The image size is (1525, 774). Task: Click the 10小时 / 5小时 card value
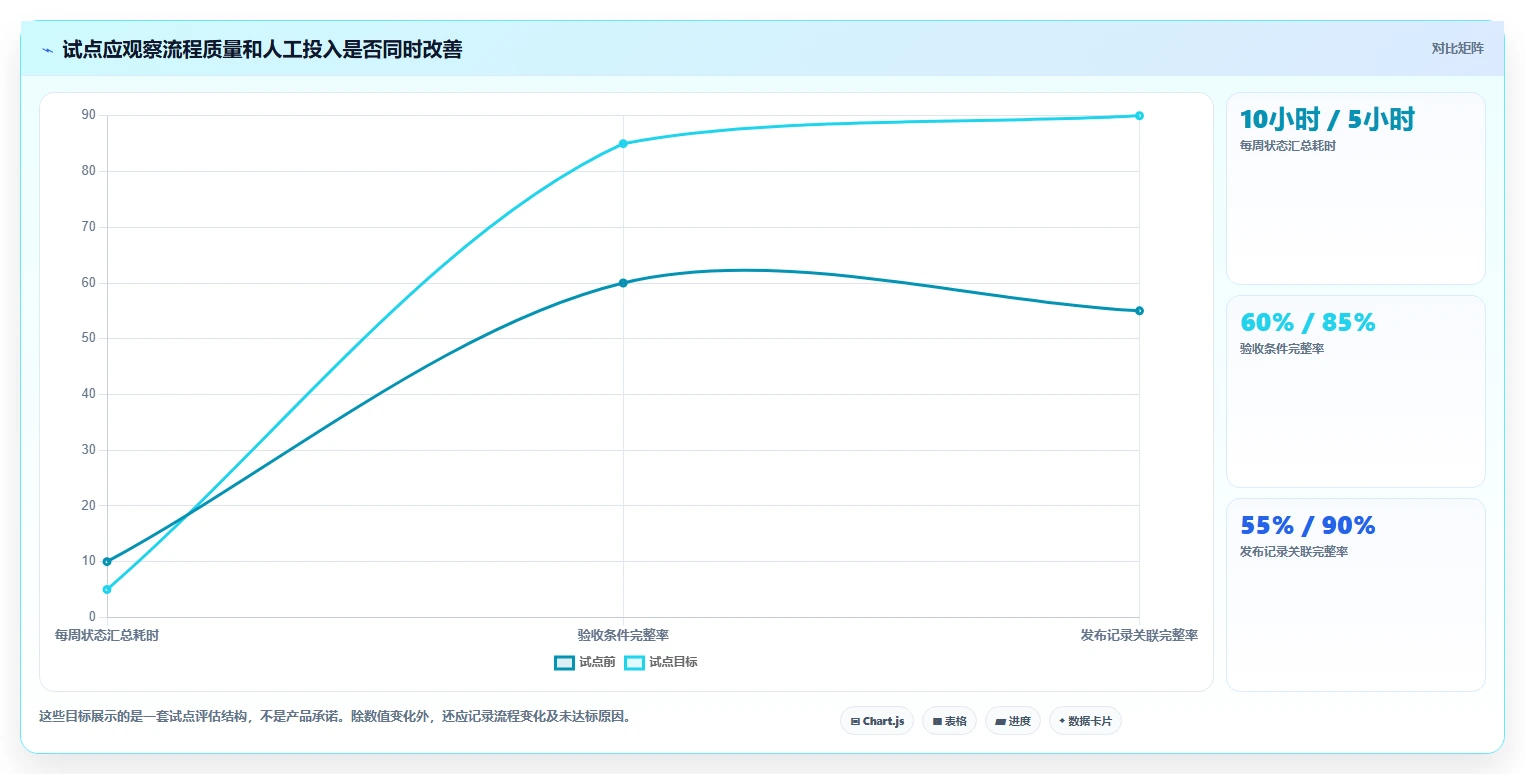pos(1327,120)
